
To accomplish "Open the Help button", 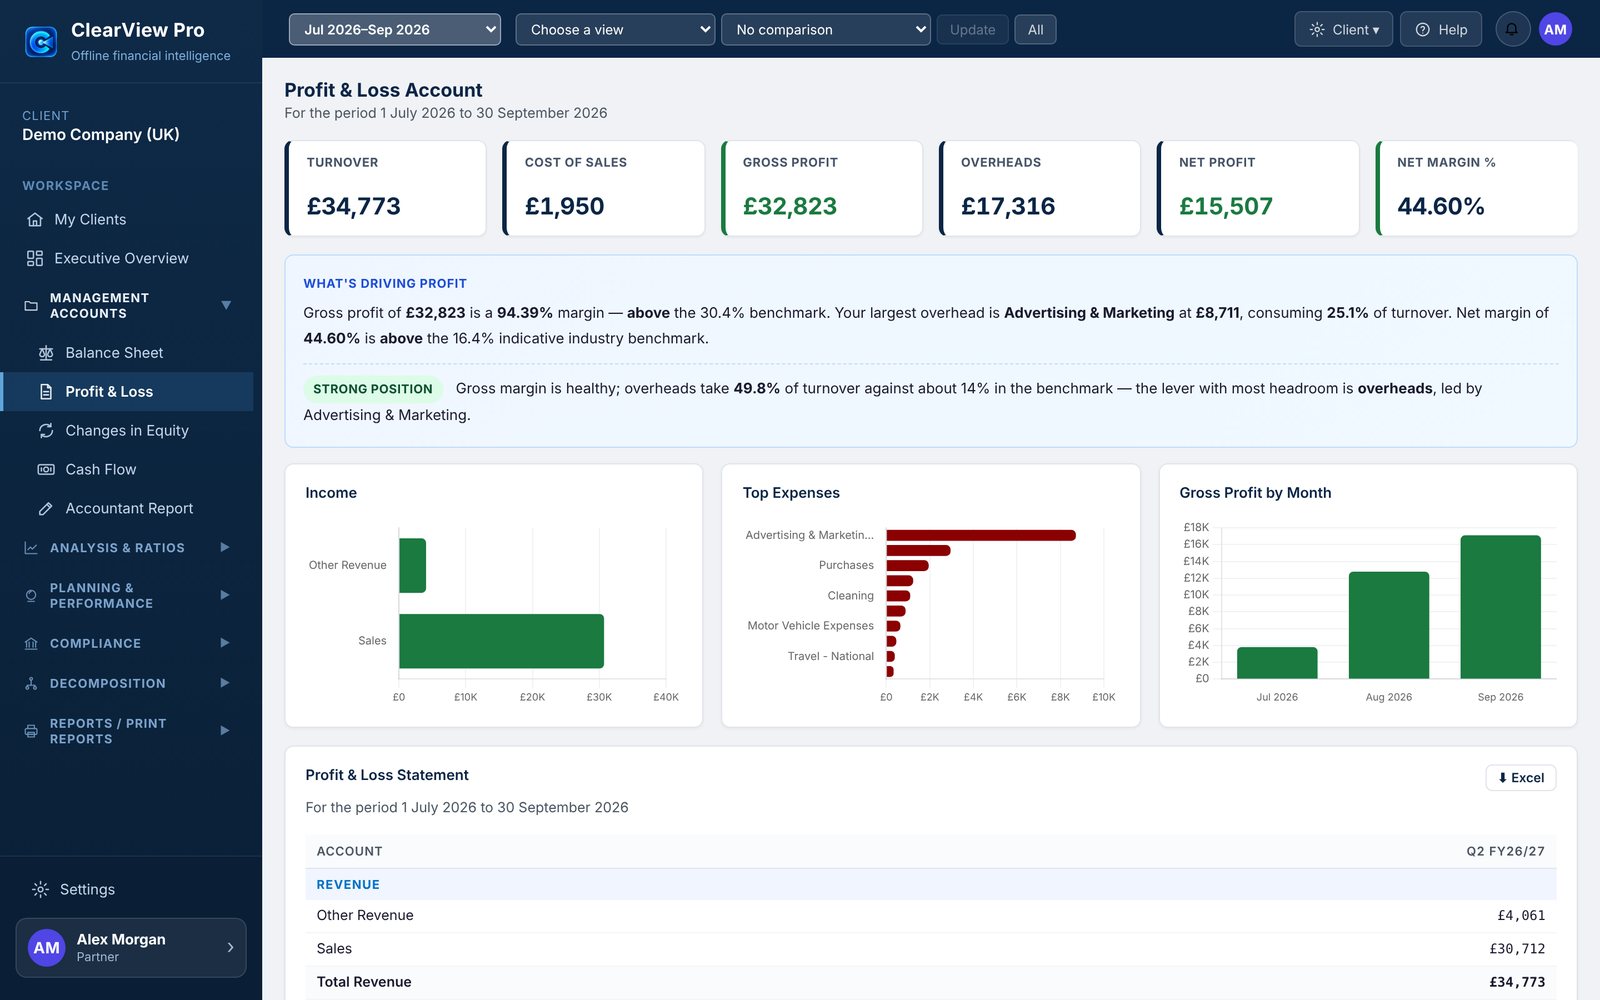I will pyautogui.click(x=1441, y=29).
